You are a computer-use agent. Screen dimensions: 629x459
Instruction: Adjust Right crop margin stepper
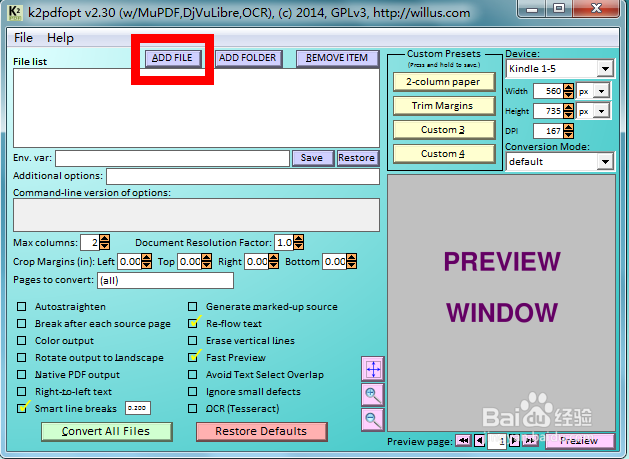(x=274, y=262)
